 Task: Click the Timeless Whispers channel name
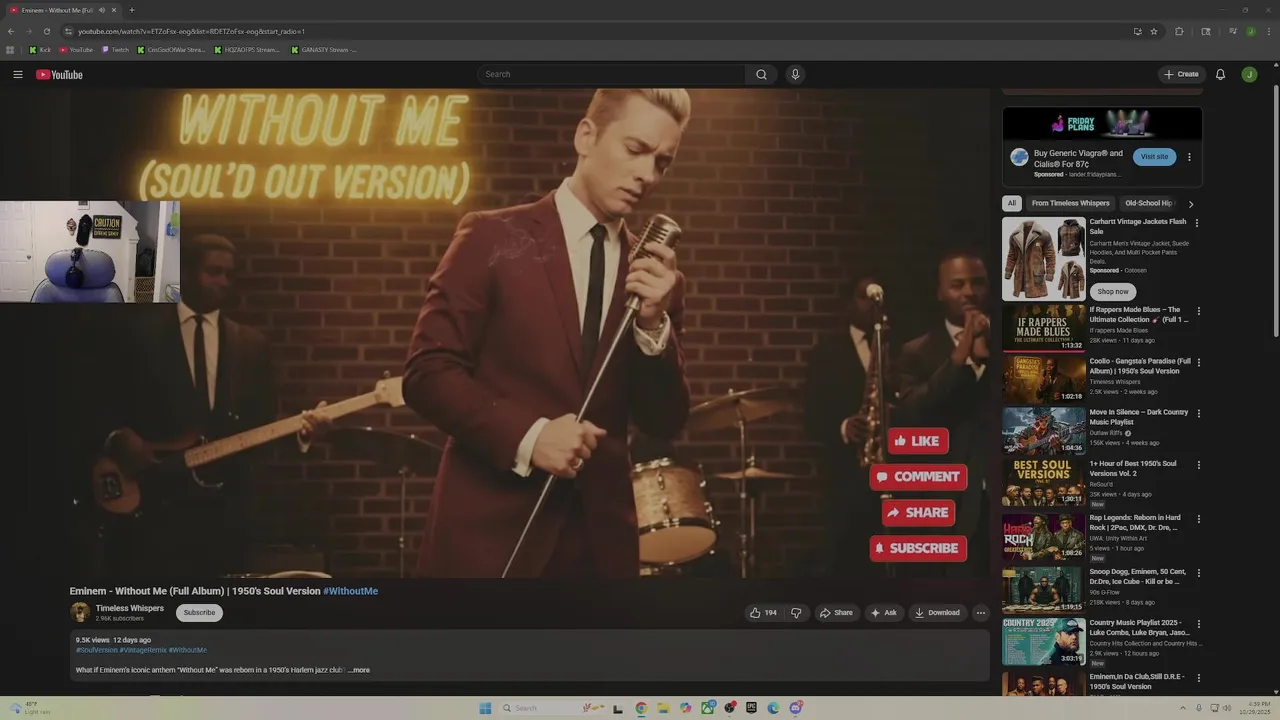click(x=129, y=608)
